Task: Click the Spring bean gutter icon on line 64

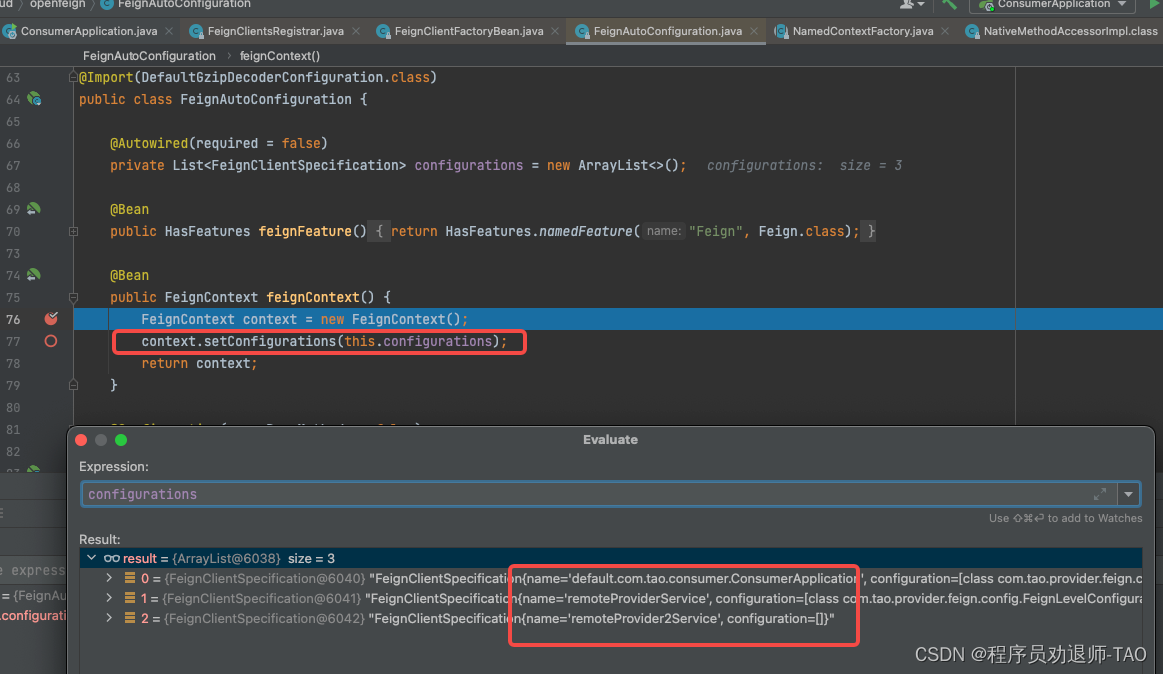Action: click(34, 99)
